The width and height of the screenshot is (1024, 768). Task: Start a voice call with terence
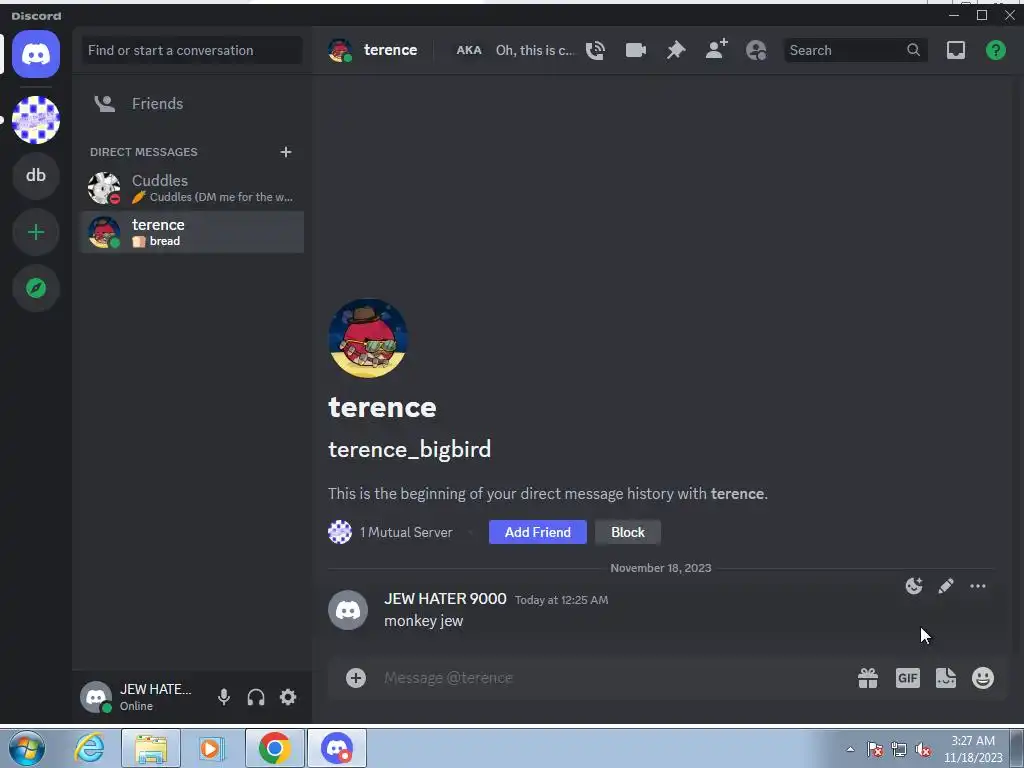point(595,50)
